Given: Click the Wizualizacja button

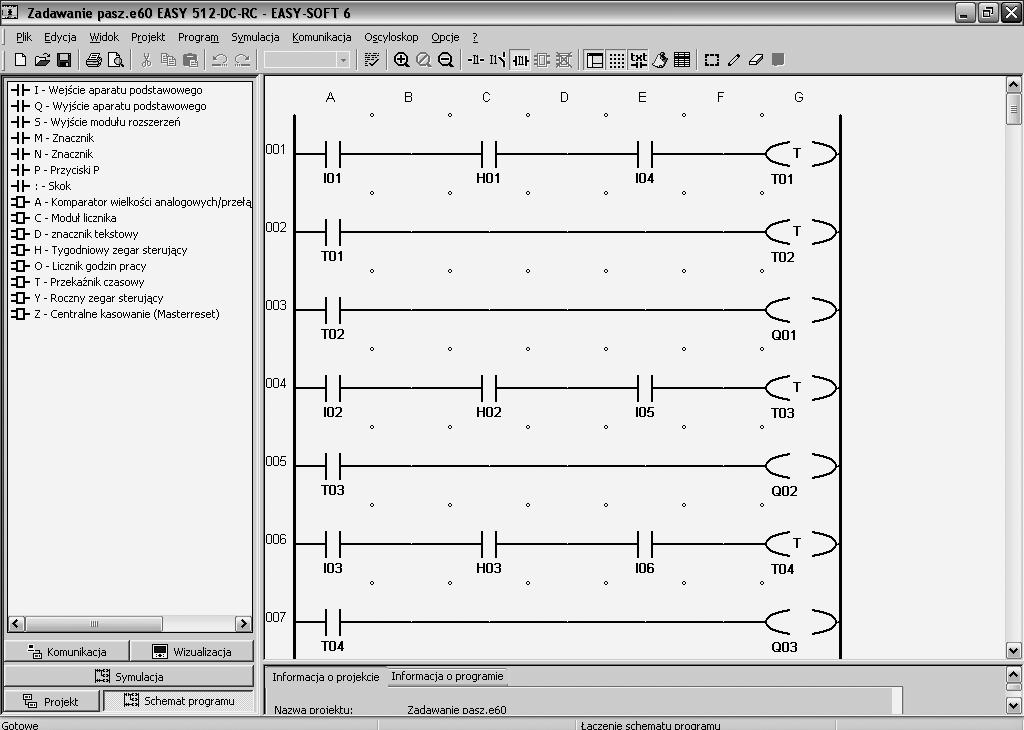Looking at the screenshot, I should pyautogui.click(x=191, y=652).
